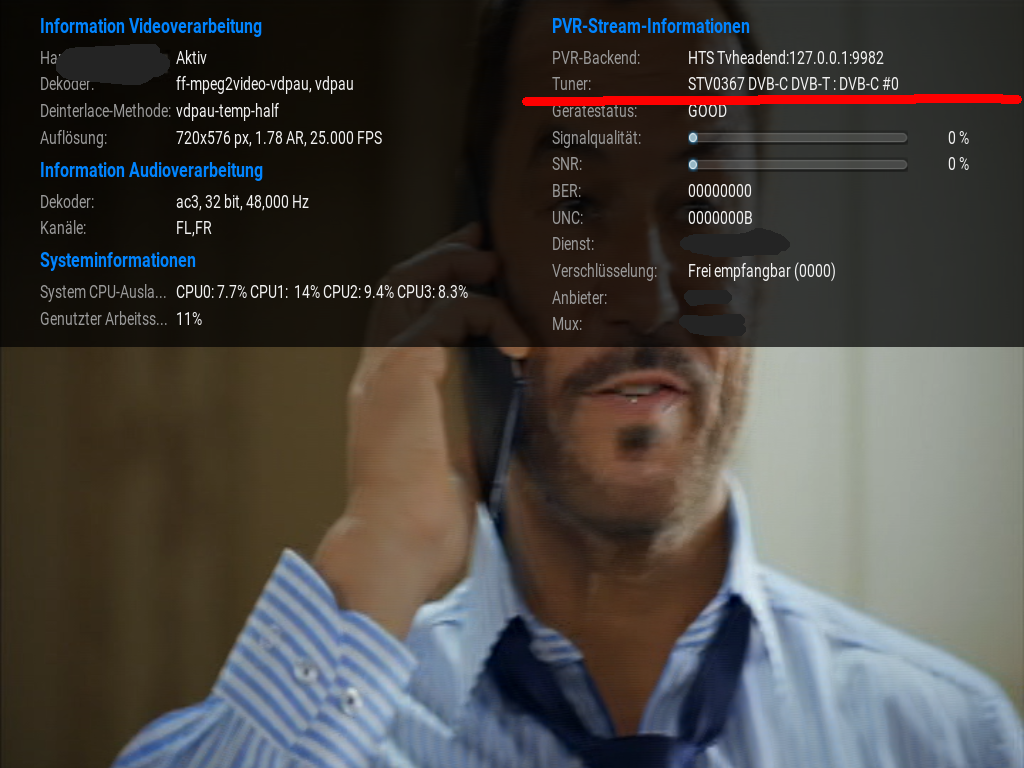Screen dimensions: 1024x768
Task: Click the 'Dekoder:' label under Audioverarbeitung
Action: click(67, 202)
